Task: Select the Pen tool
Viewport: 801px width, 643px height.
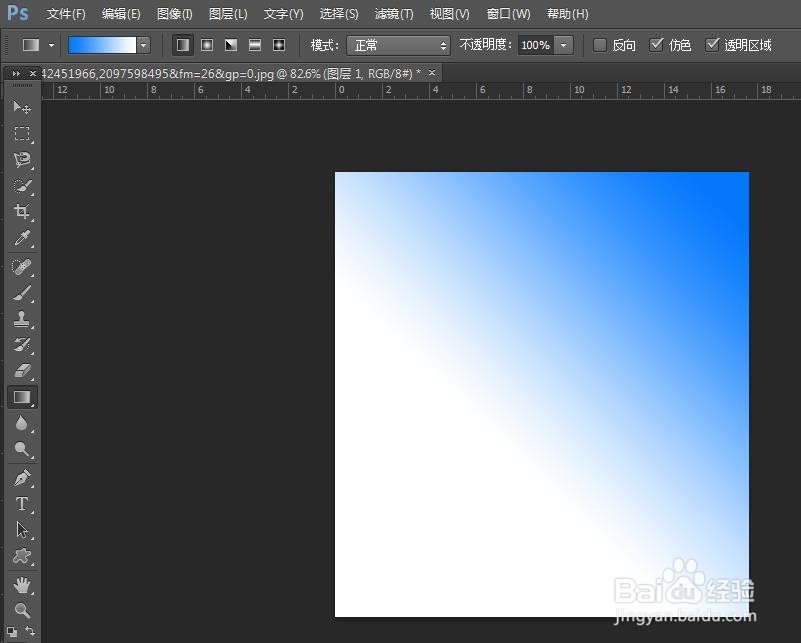Action: (x=21, y=478)
